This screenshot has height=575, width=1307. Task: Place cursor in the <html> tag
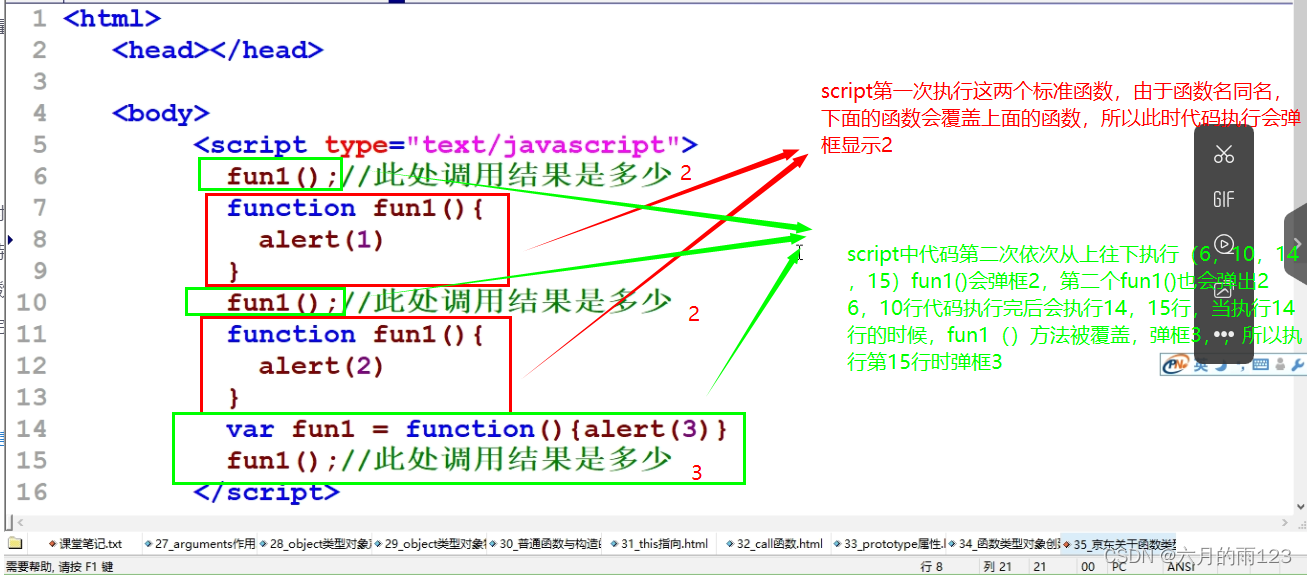click(x=112, y=18)
